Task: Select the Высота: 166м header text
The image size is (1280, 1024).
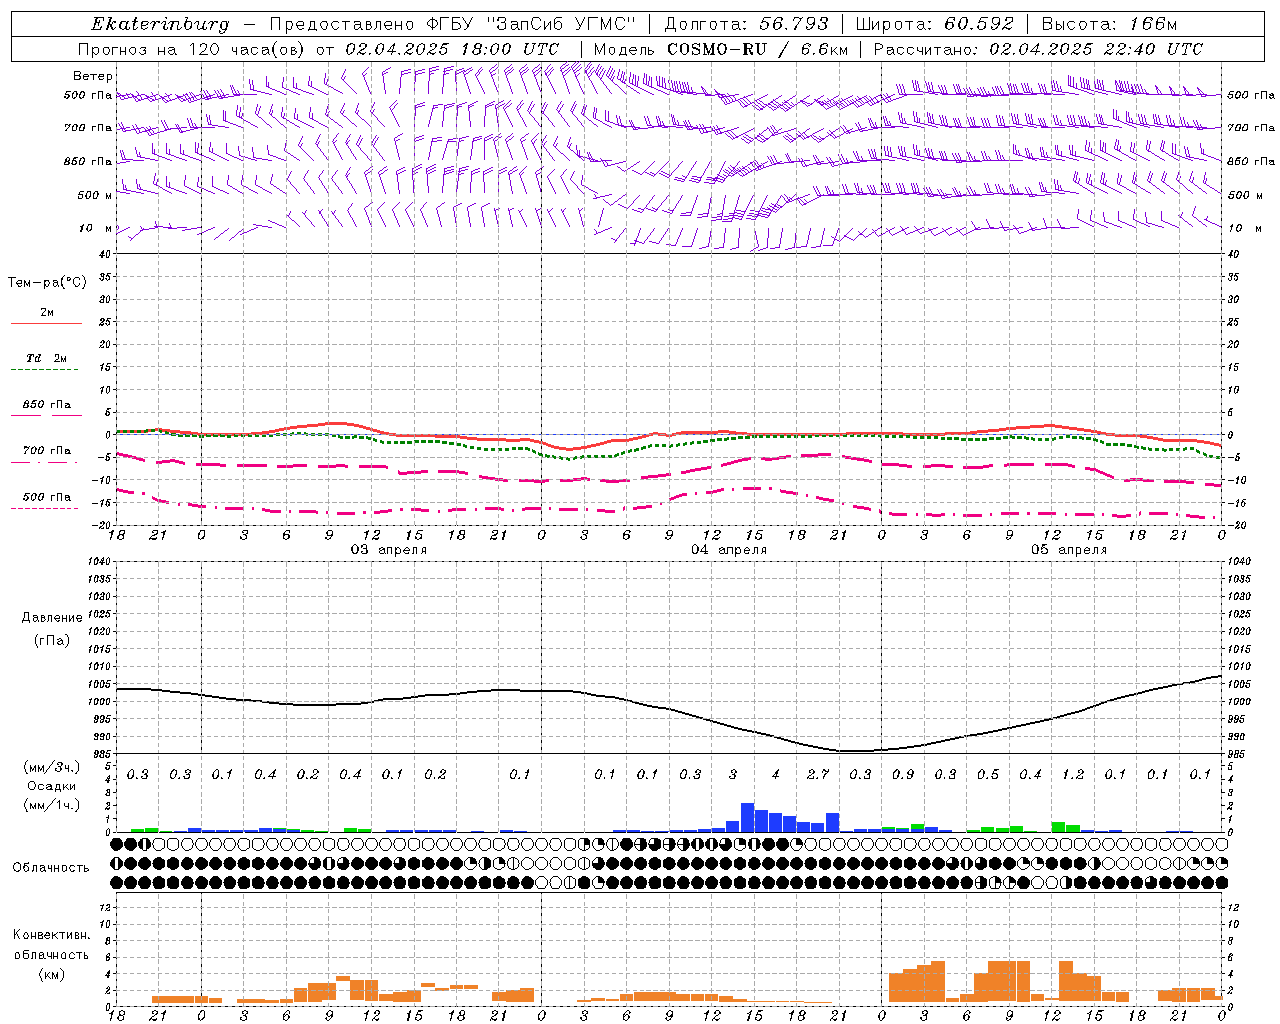Action: coord(1109,24)
